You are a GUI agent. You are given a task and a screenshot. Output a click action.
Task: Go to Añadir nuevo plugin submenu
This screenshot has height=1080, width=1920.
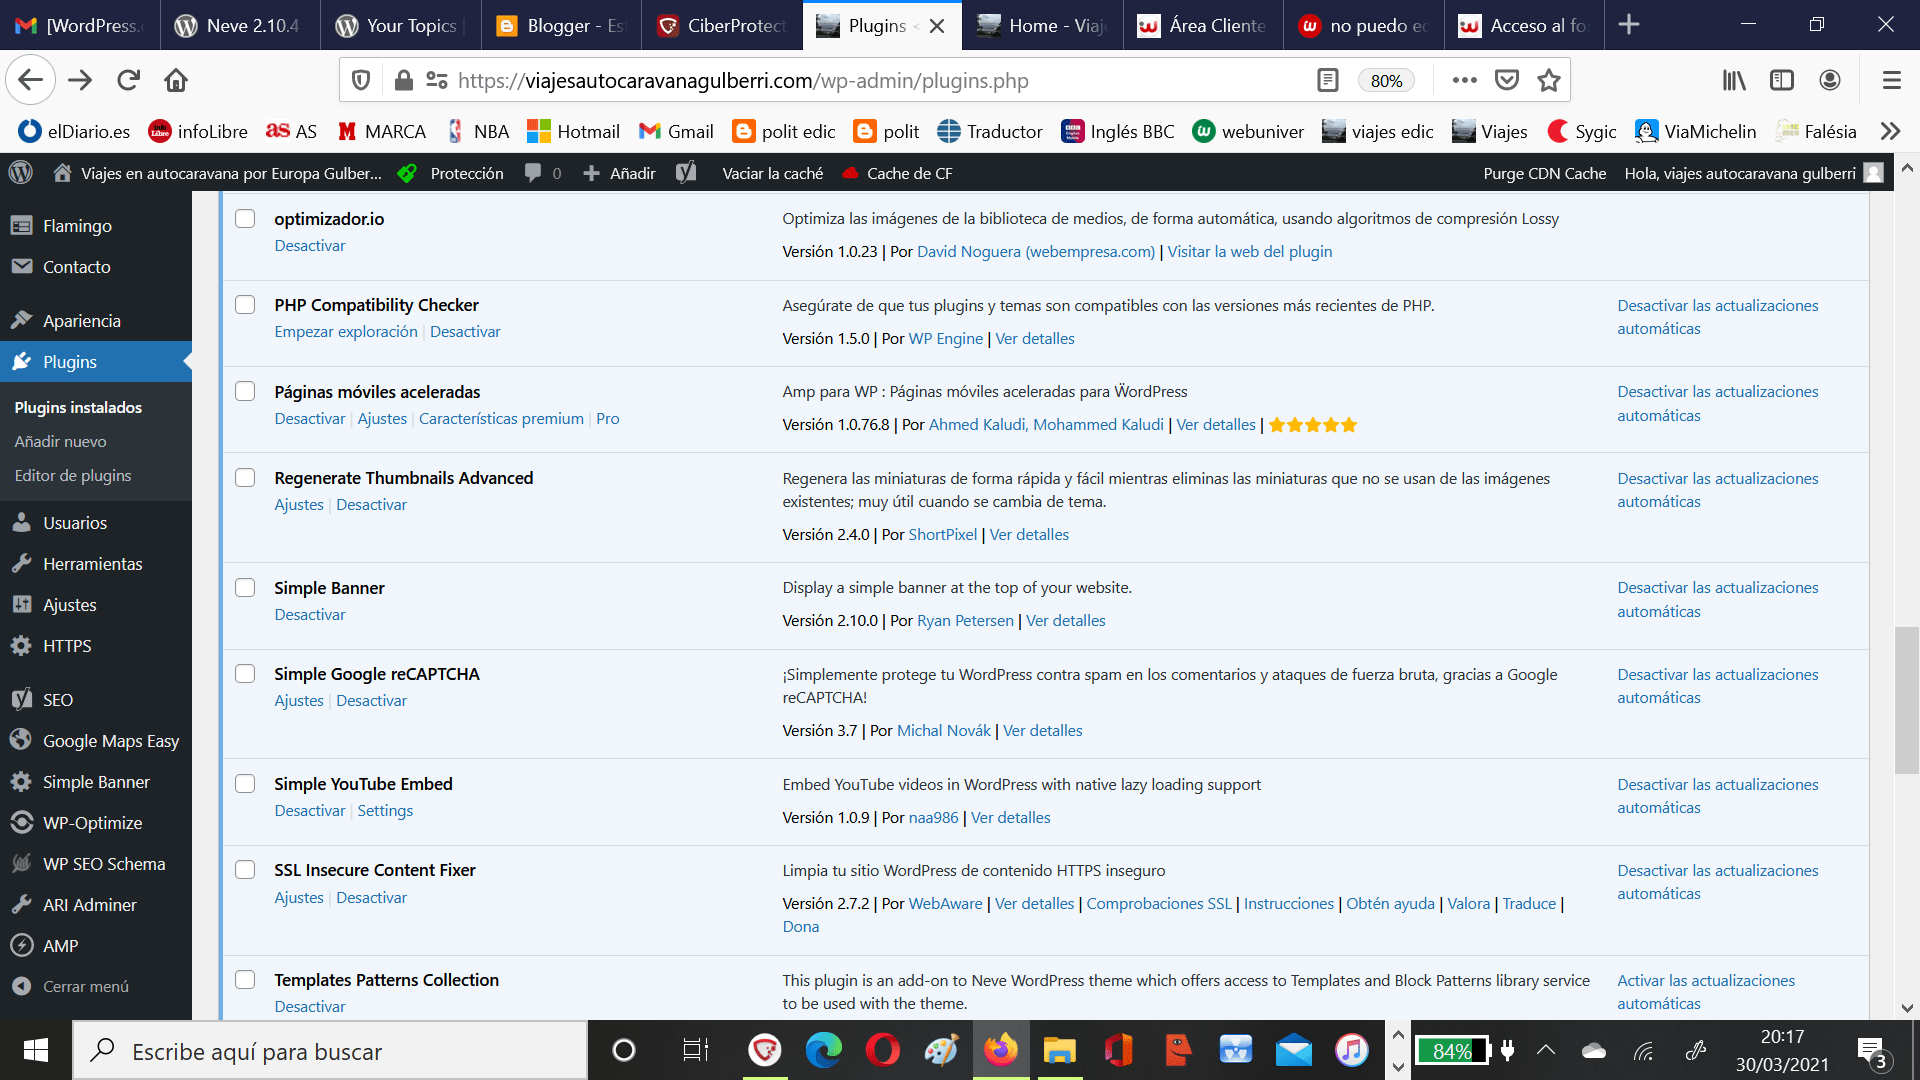[x=60, y=441]
